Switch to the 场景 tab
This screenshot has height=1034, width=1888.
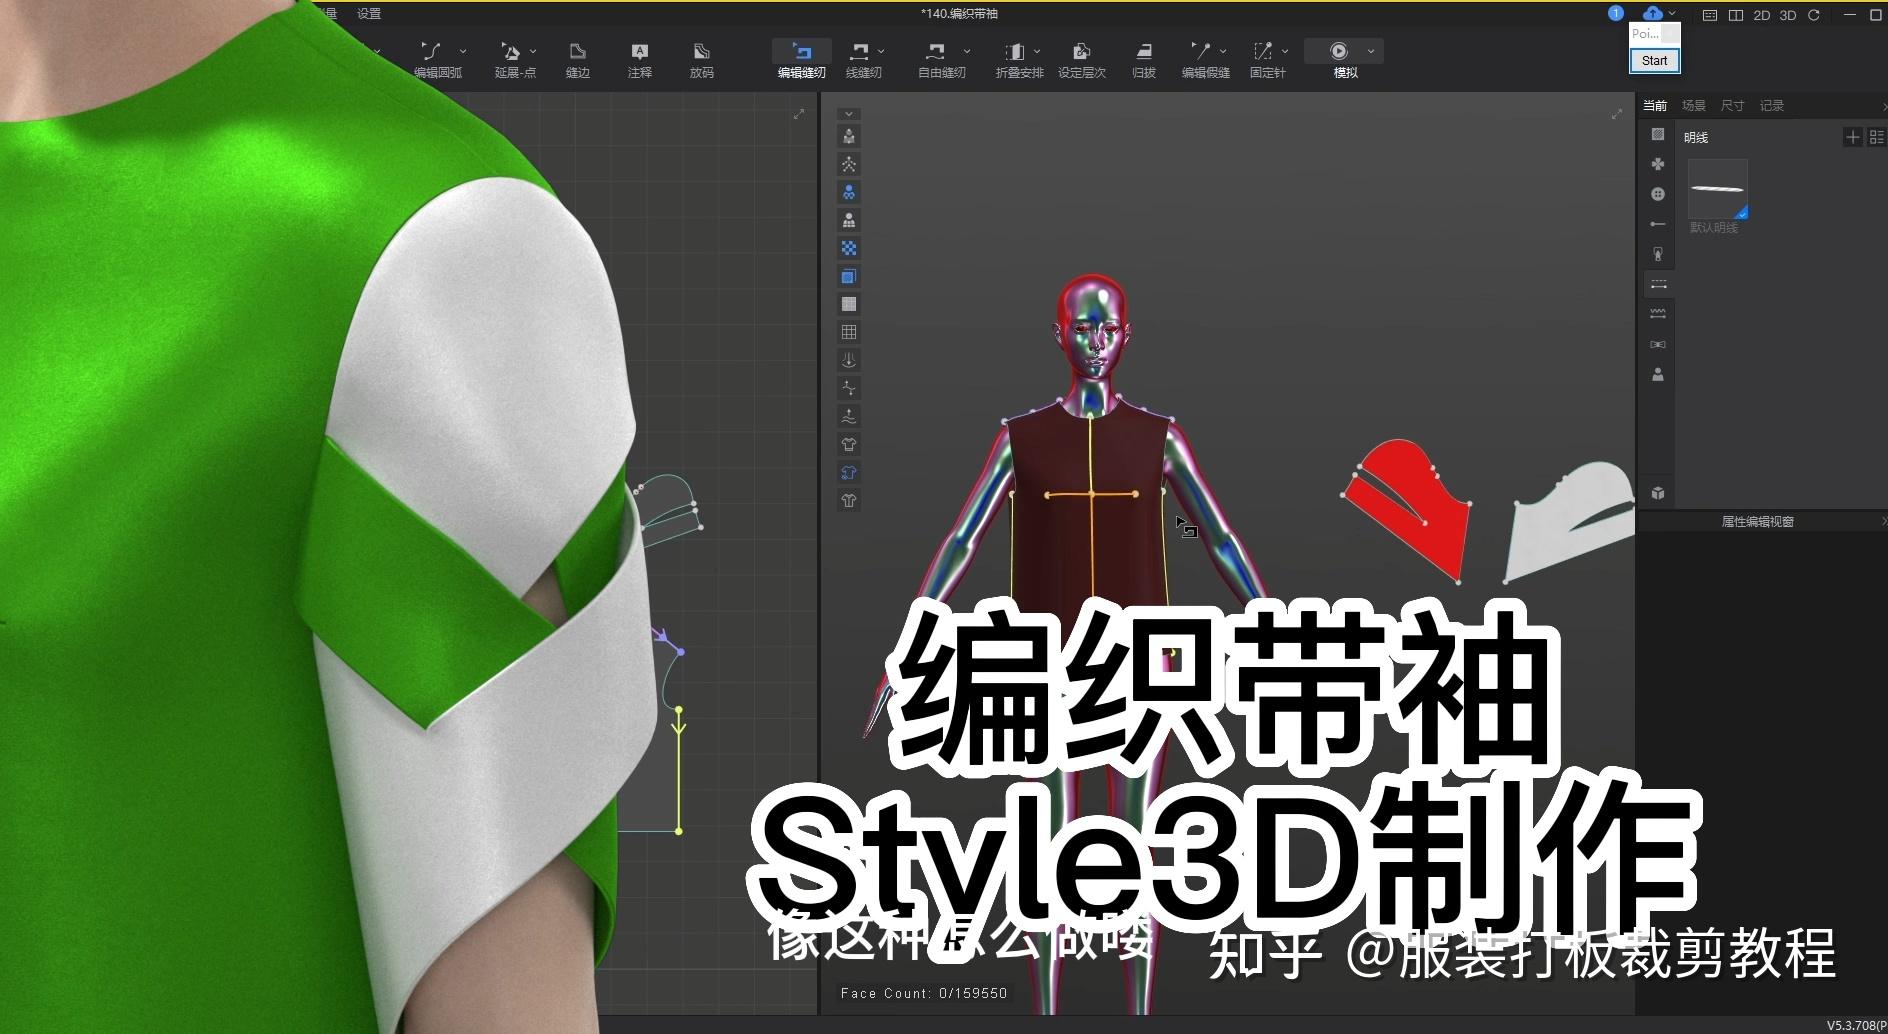(1694, 105)
